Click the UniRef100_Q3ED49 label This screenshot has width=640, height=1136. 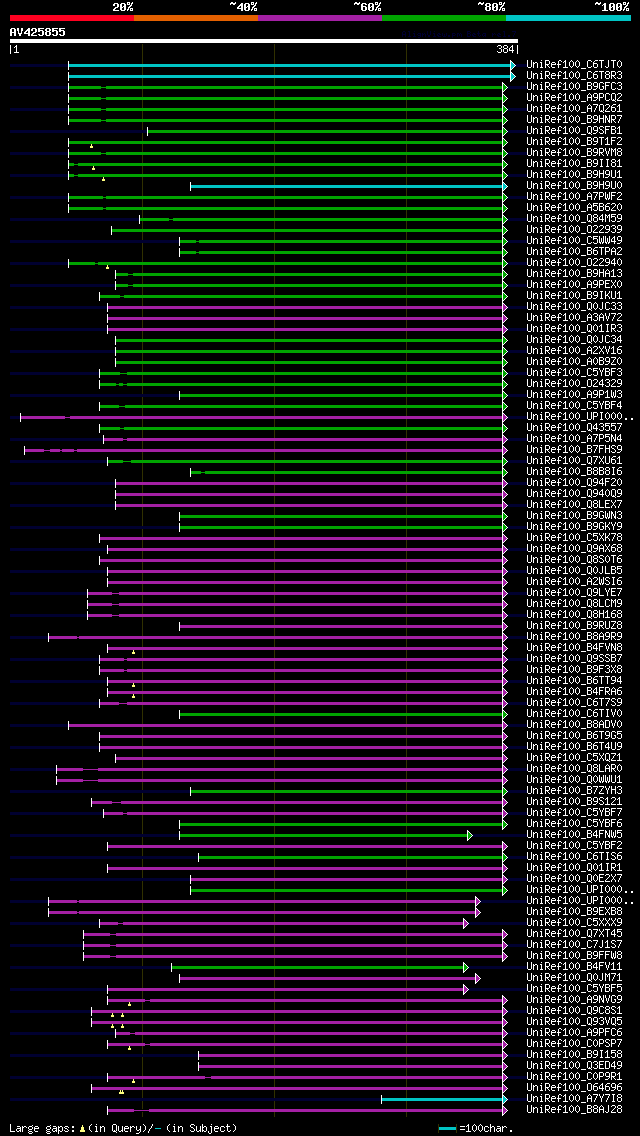pyautogui.click(x=574, y=1067)
